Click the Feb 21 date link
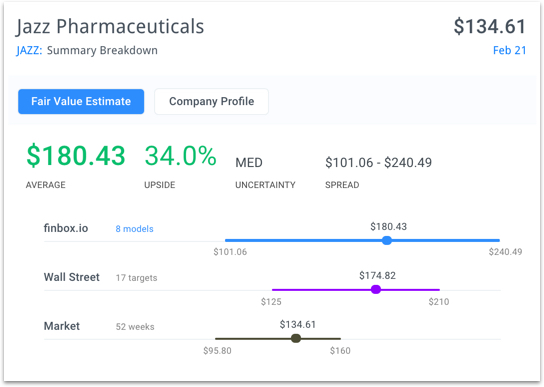Viewport: 544px width, 387px height. click(509, 50)
